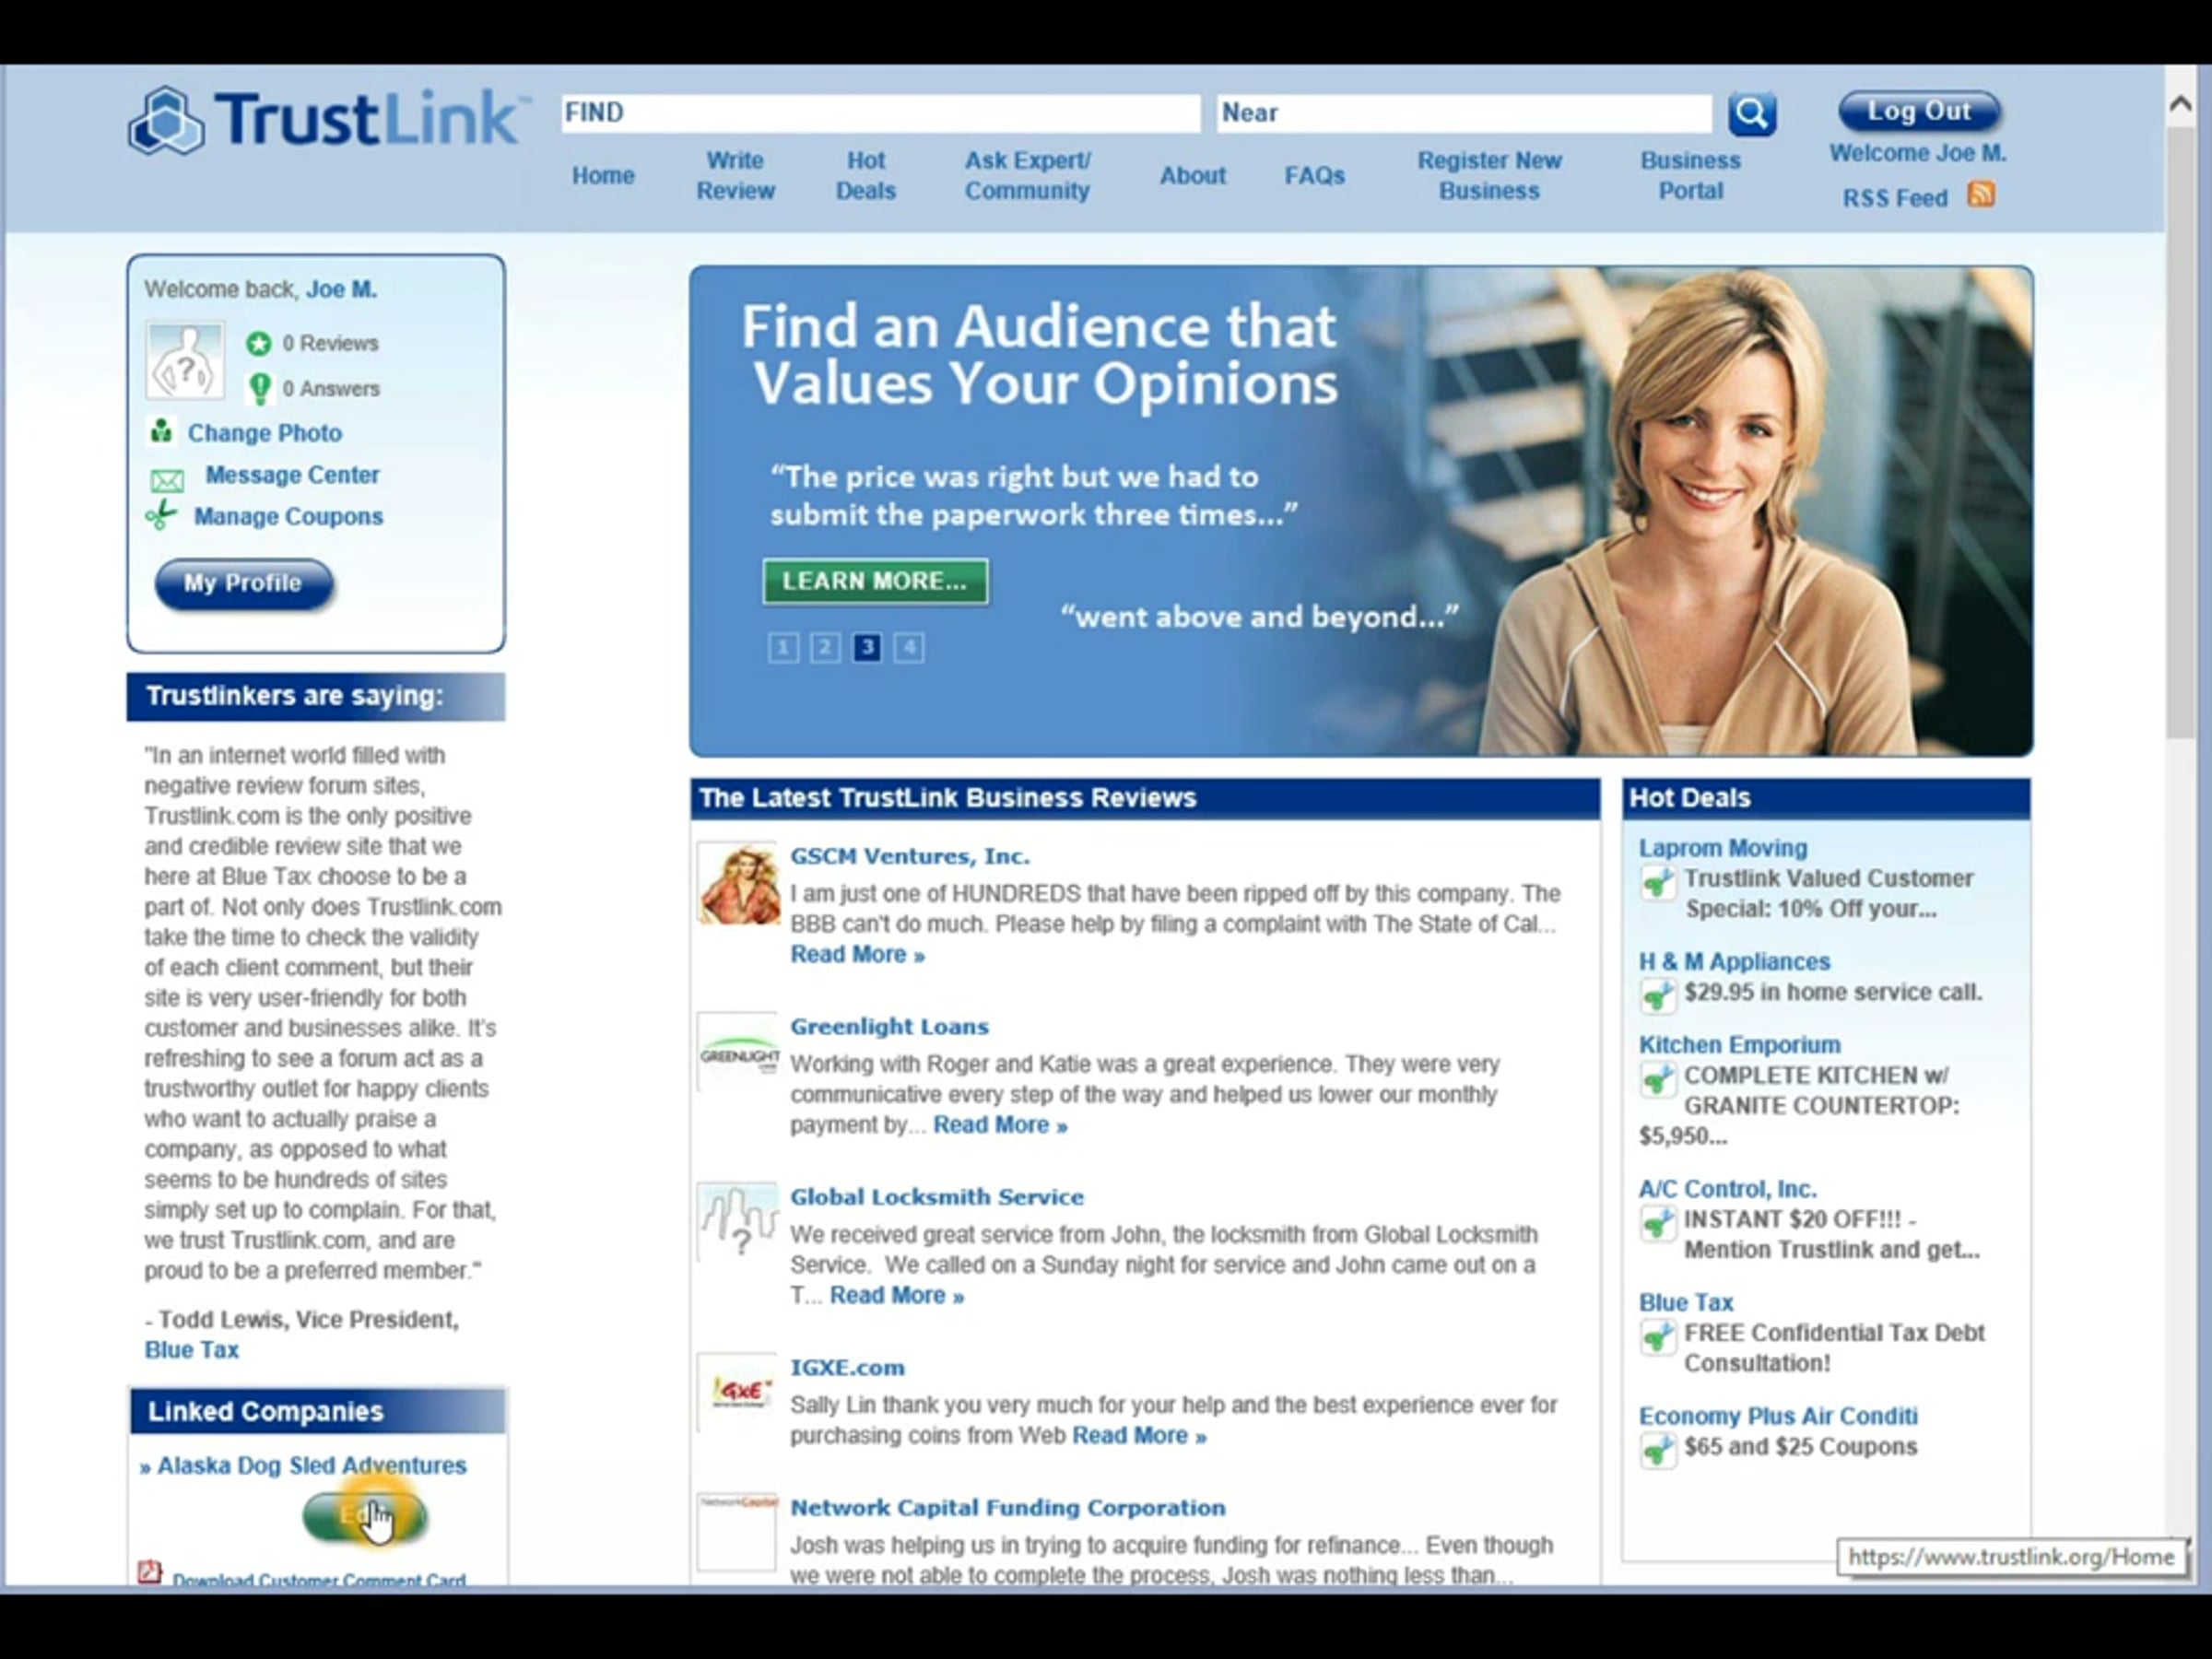This screenshot has height=1659, width=2212.
Task: Click the Log Out button
Action: click(1919, 111)
